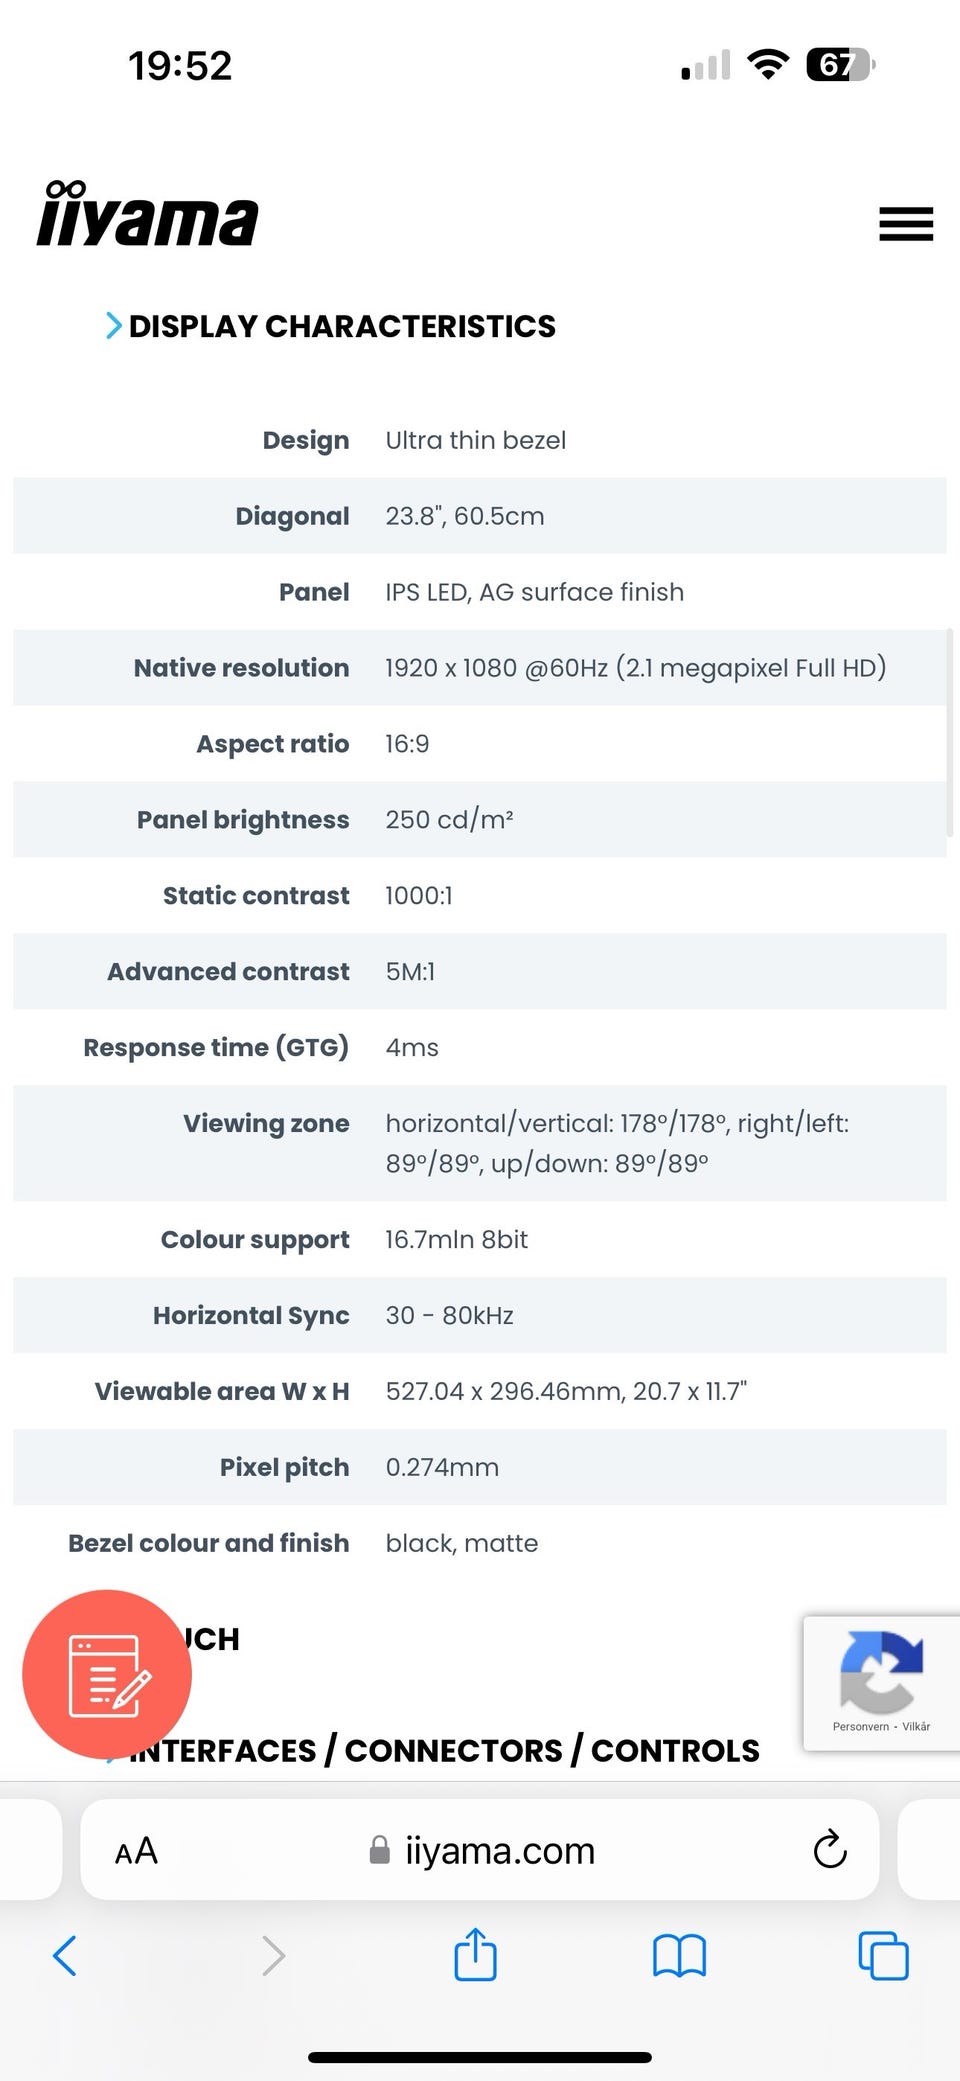The width and height of the screenshot is (960, 2081).
Task: Reload the page with the refresh icon
Action: coord(830,1850)
